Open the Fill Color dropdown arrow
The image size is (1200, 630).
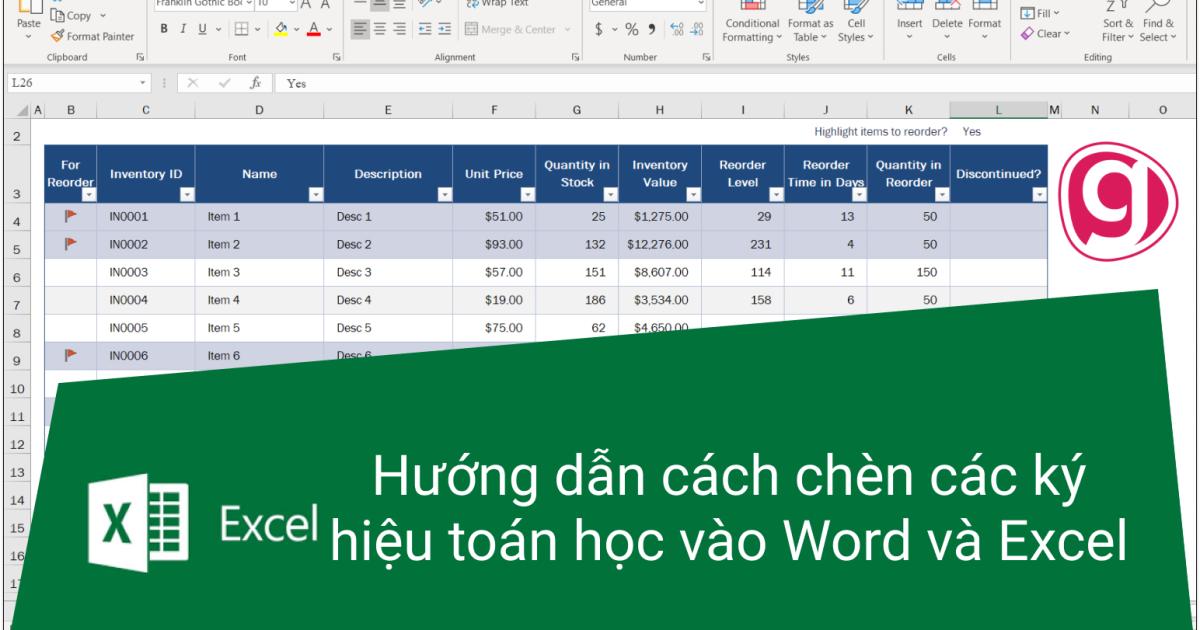coord(296,29)
